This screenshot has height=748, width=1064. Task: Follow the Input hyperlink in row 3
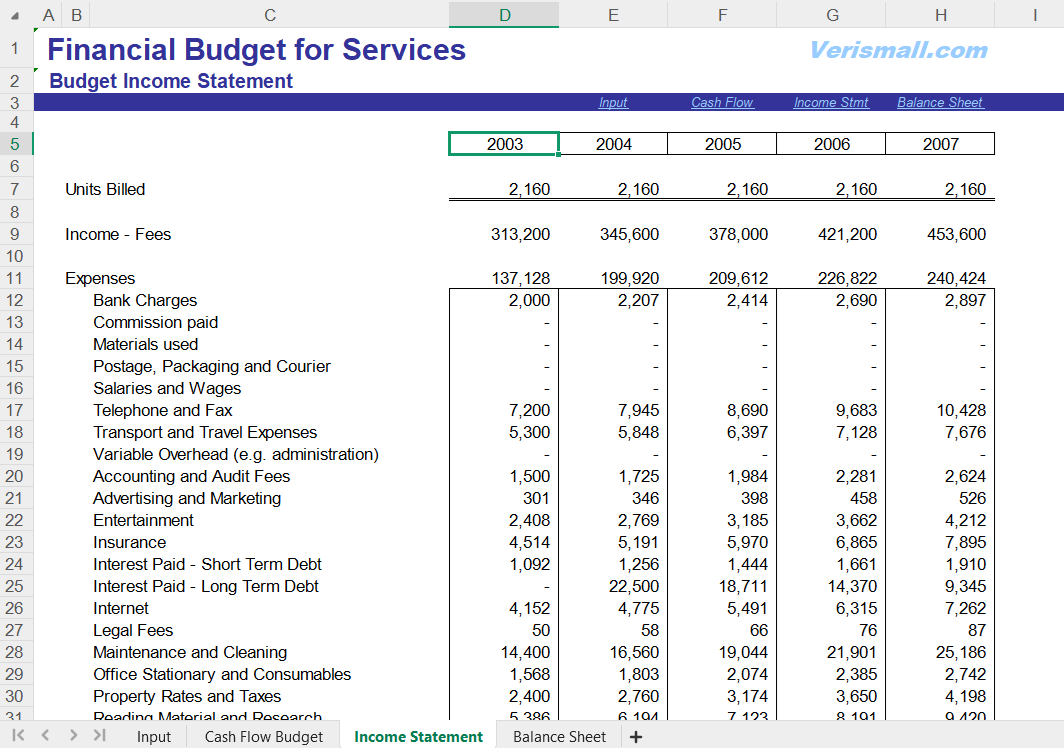pos(613,102)
